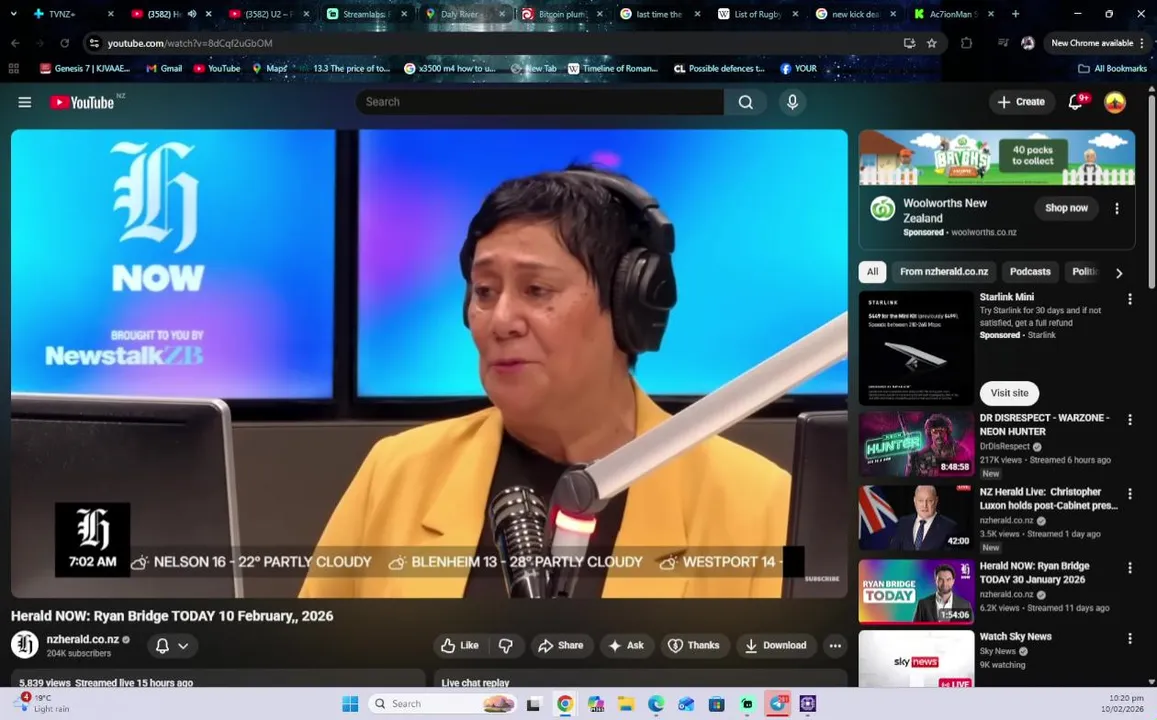Open DR DISRESPECT Warzone video thumbnail
This screenshot has width=1157, height=720.
click(x=916, y=444)
